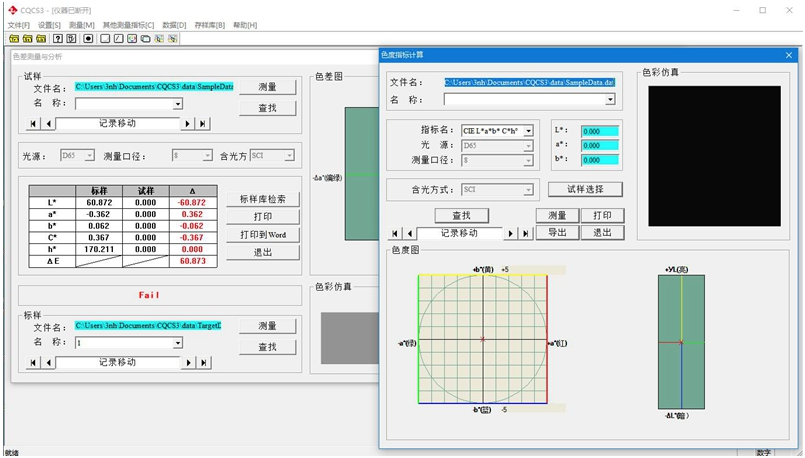Screen dimensions: 805x458
Task: Open the 其他测量指标[C] menu
Action: 128,24
